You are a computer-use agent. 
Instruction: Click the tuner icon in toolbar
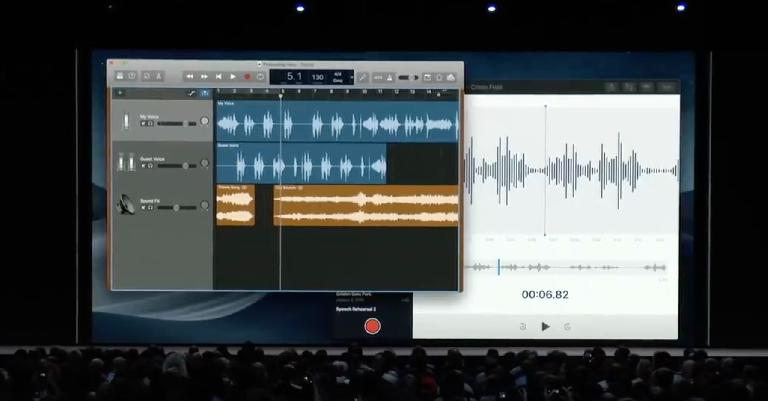pos(363,77)
